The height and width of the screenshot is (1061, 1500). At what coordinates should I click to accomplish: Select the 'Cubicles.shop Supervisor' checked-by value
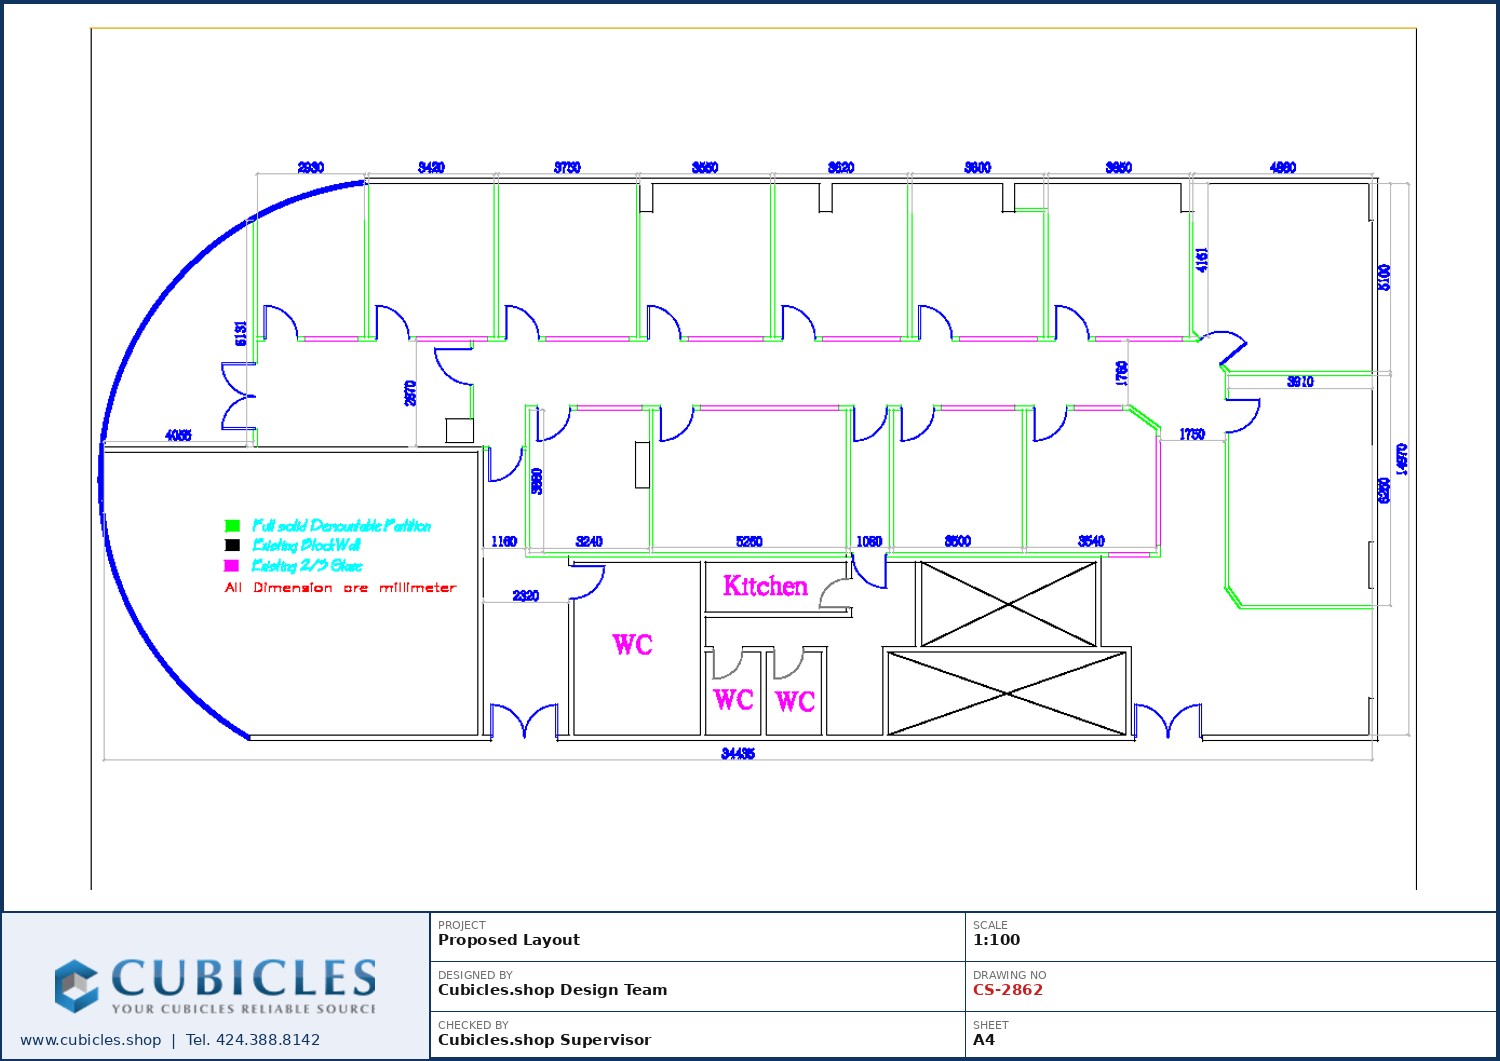pyautogui.click(x=544, y=1040)
